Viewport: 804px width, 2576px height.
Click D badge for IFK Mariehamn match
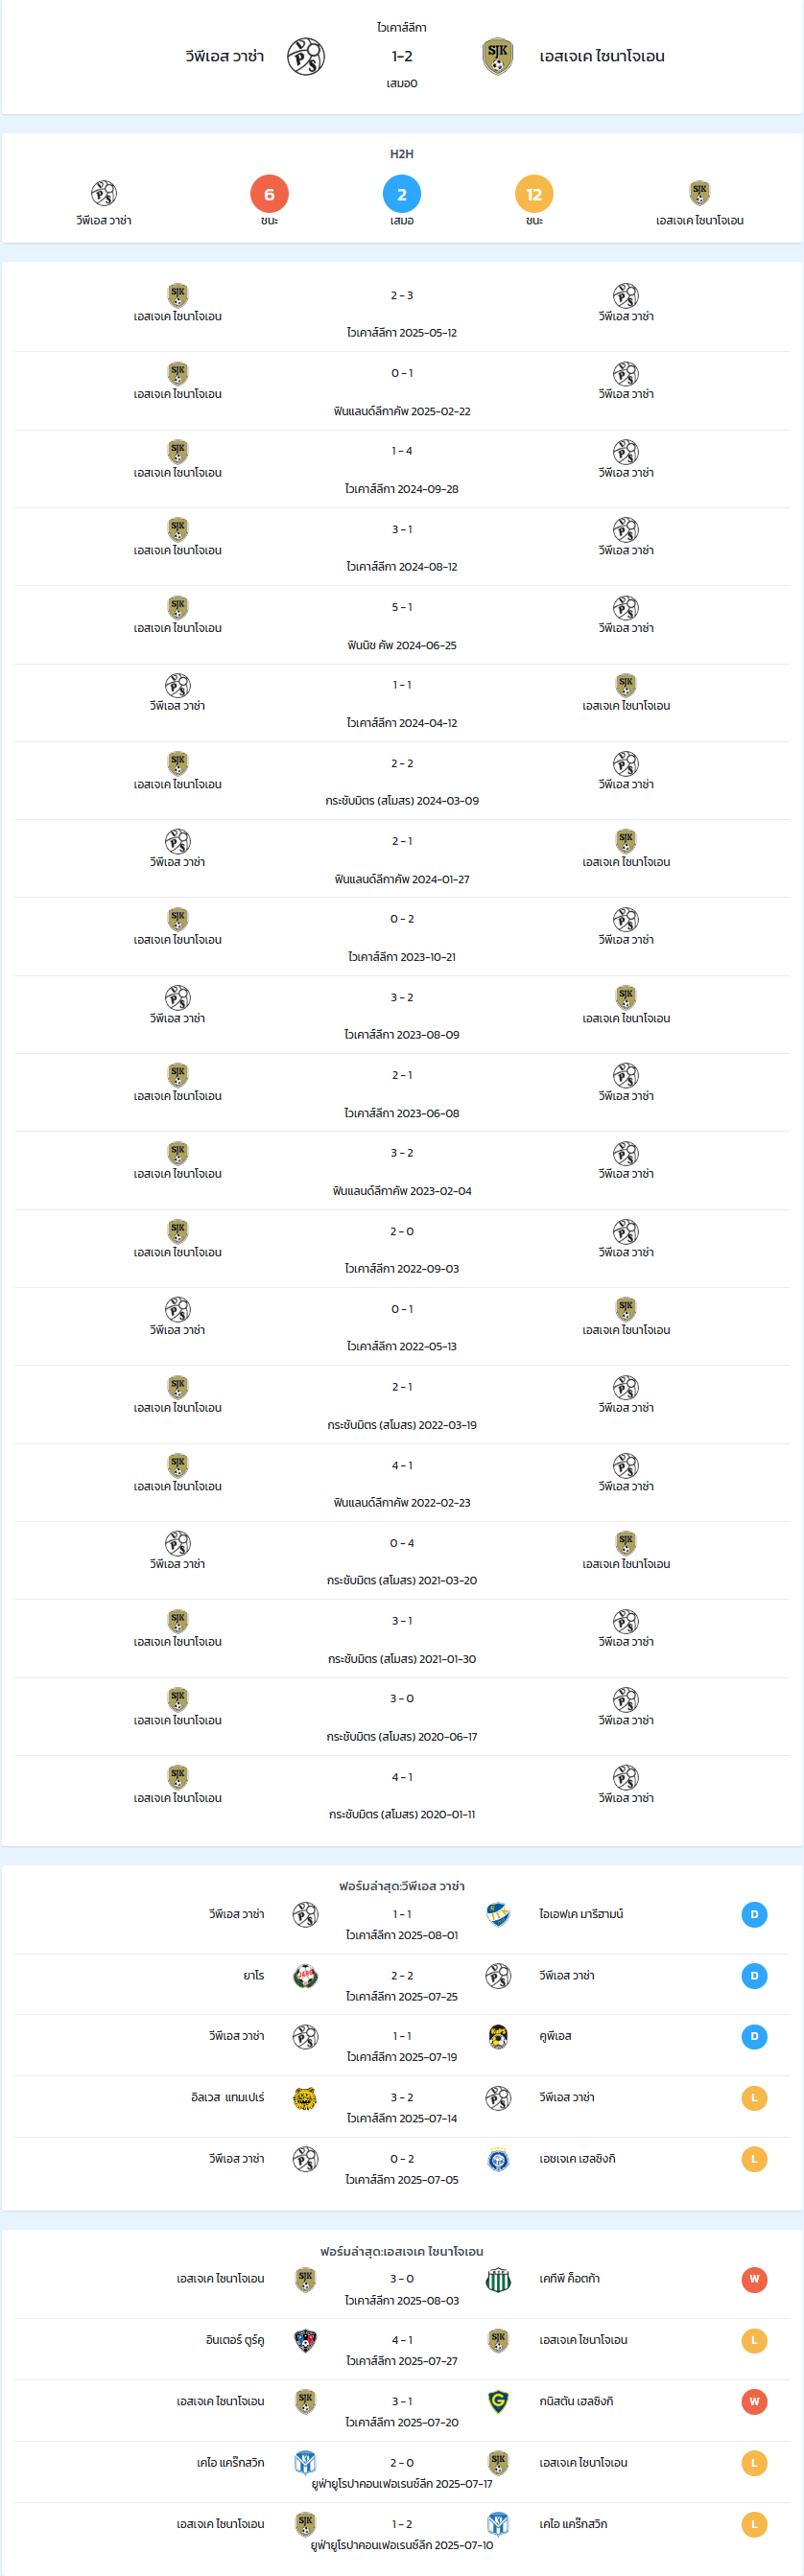click(754, 1914)
